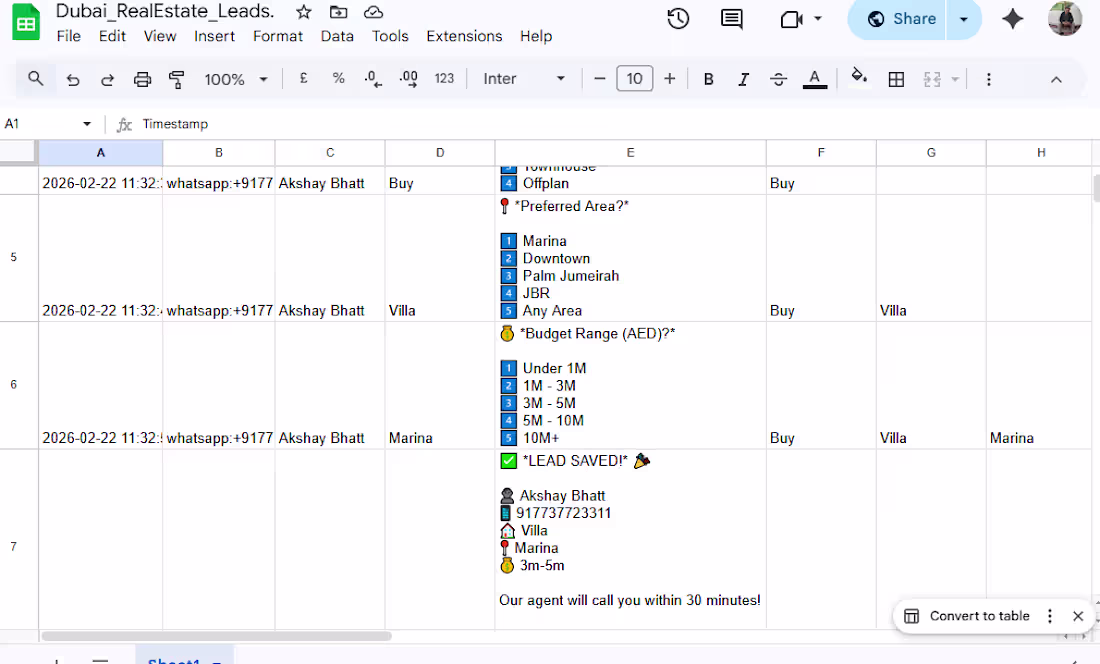Start a paint format copy
Image resolution: width=1100 pixels, height=664 pixels.
coord(176,78)
